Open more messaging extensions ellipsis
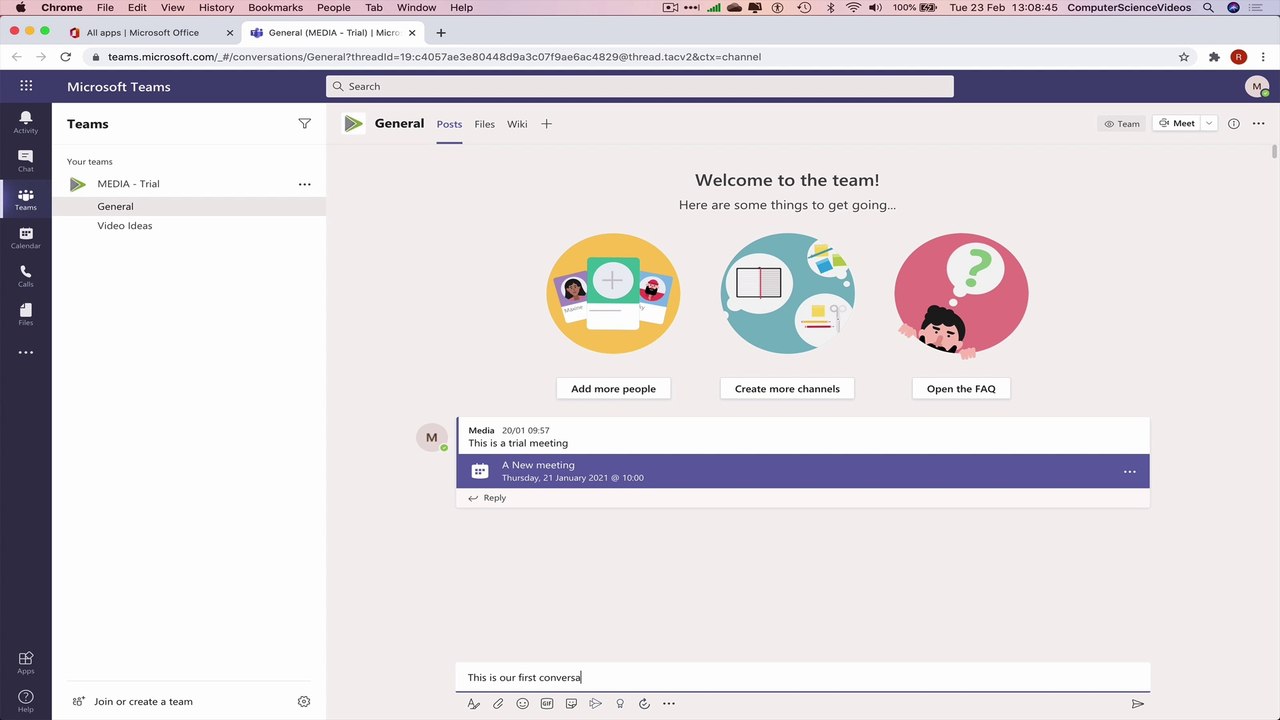Image resolution: width=1280 pixels, height=720 pixels. [x=669, y=704]
